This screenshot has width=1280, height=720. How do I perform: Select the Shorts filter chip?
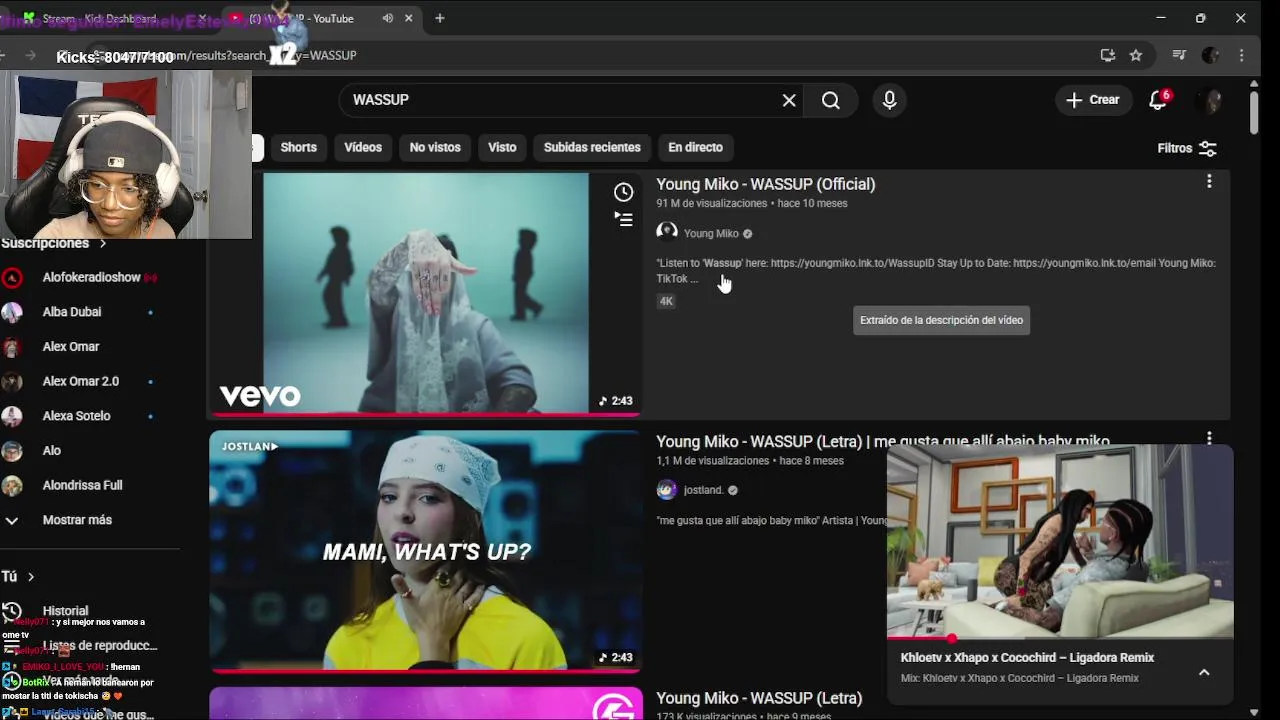298,147
